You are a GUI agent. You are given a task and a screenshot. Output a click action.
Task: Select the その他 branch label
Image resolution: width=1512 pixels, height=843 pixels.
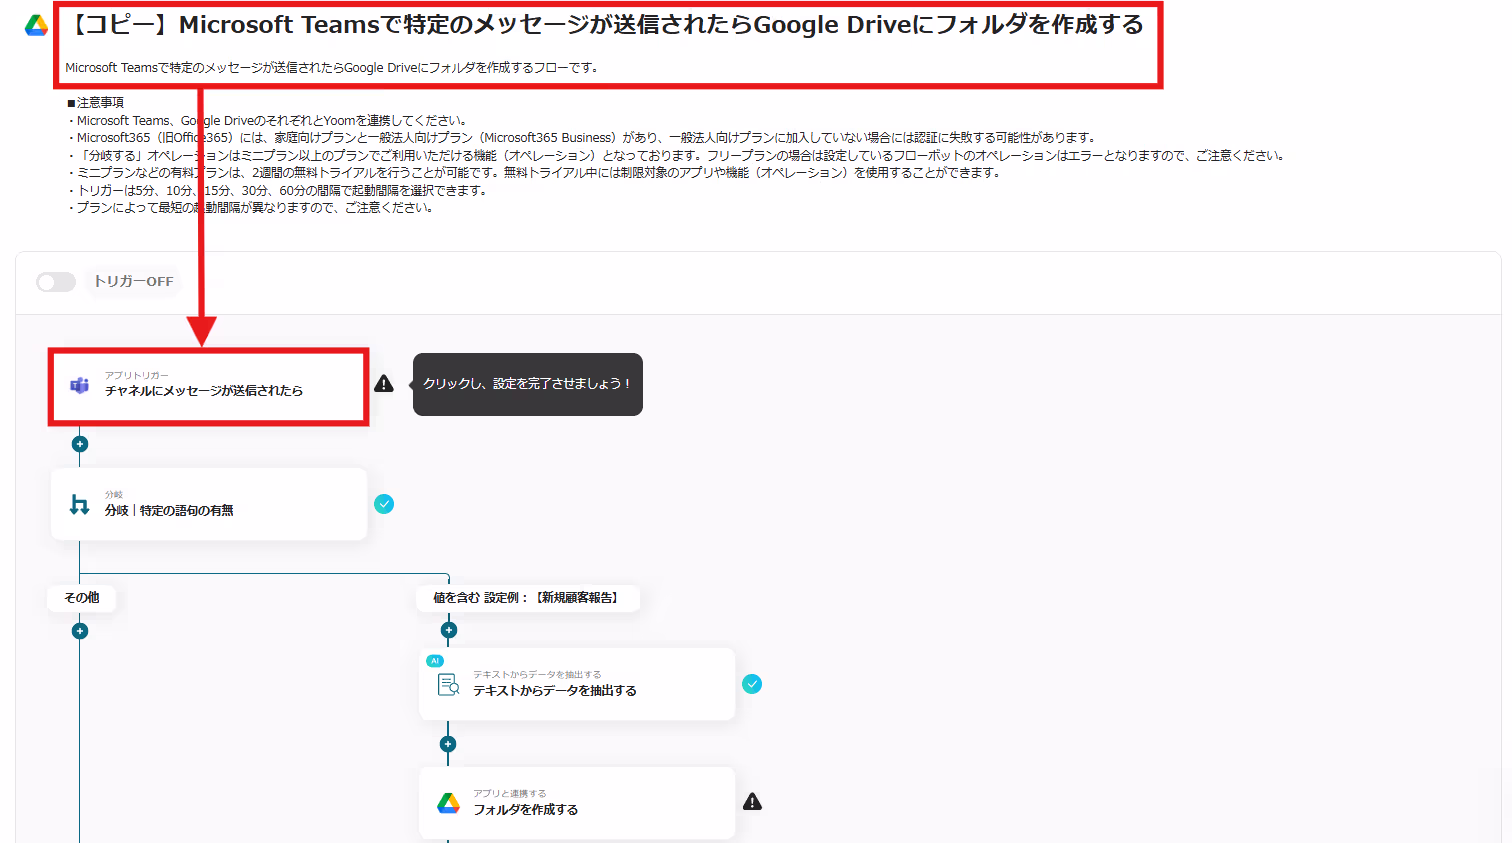coord(82,598)
